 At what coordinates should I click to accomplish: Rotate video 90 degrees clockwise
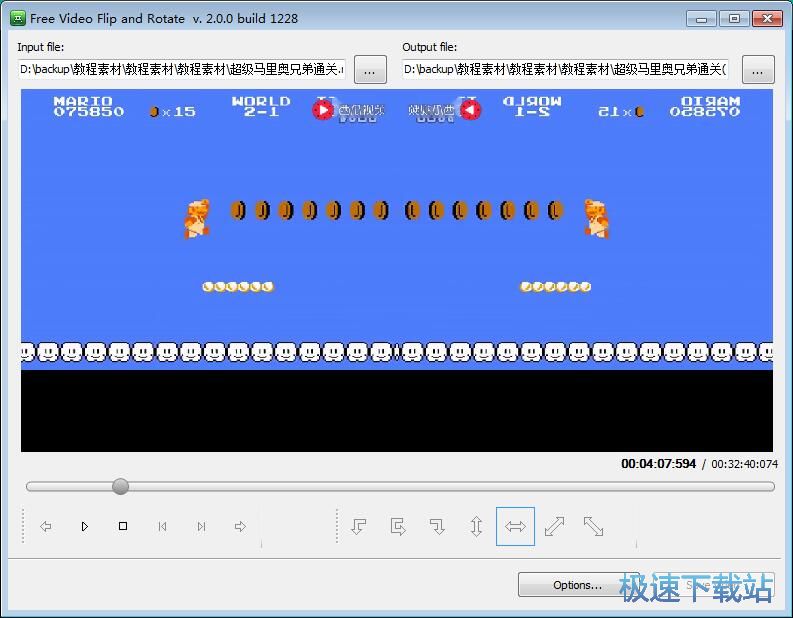coord(437,526)
